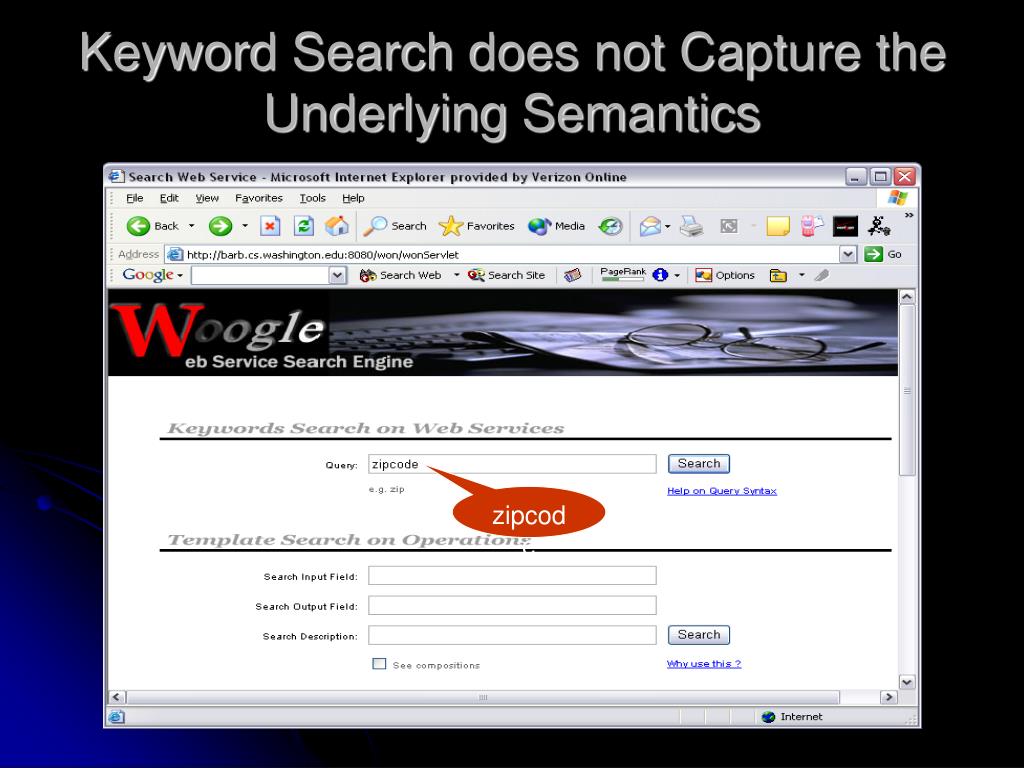Click the Messenger people toolbar icon
Viewport: 1024px width, 768px height.
pyautogui.click(x=812, y=226)
